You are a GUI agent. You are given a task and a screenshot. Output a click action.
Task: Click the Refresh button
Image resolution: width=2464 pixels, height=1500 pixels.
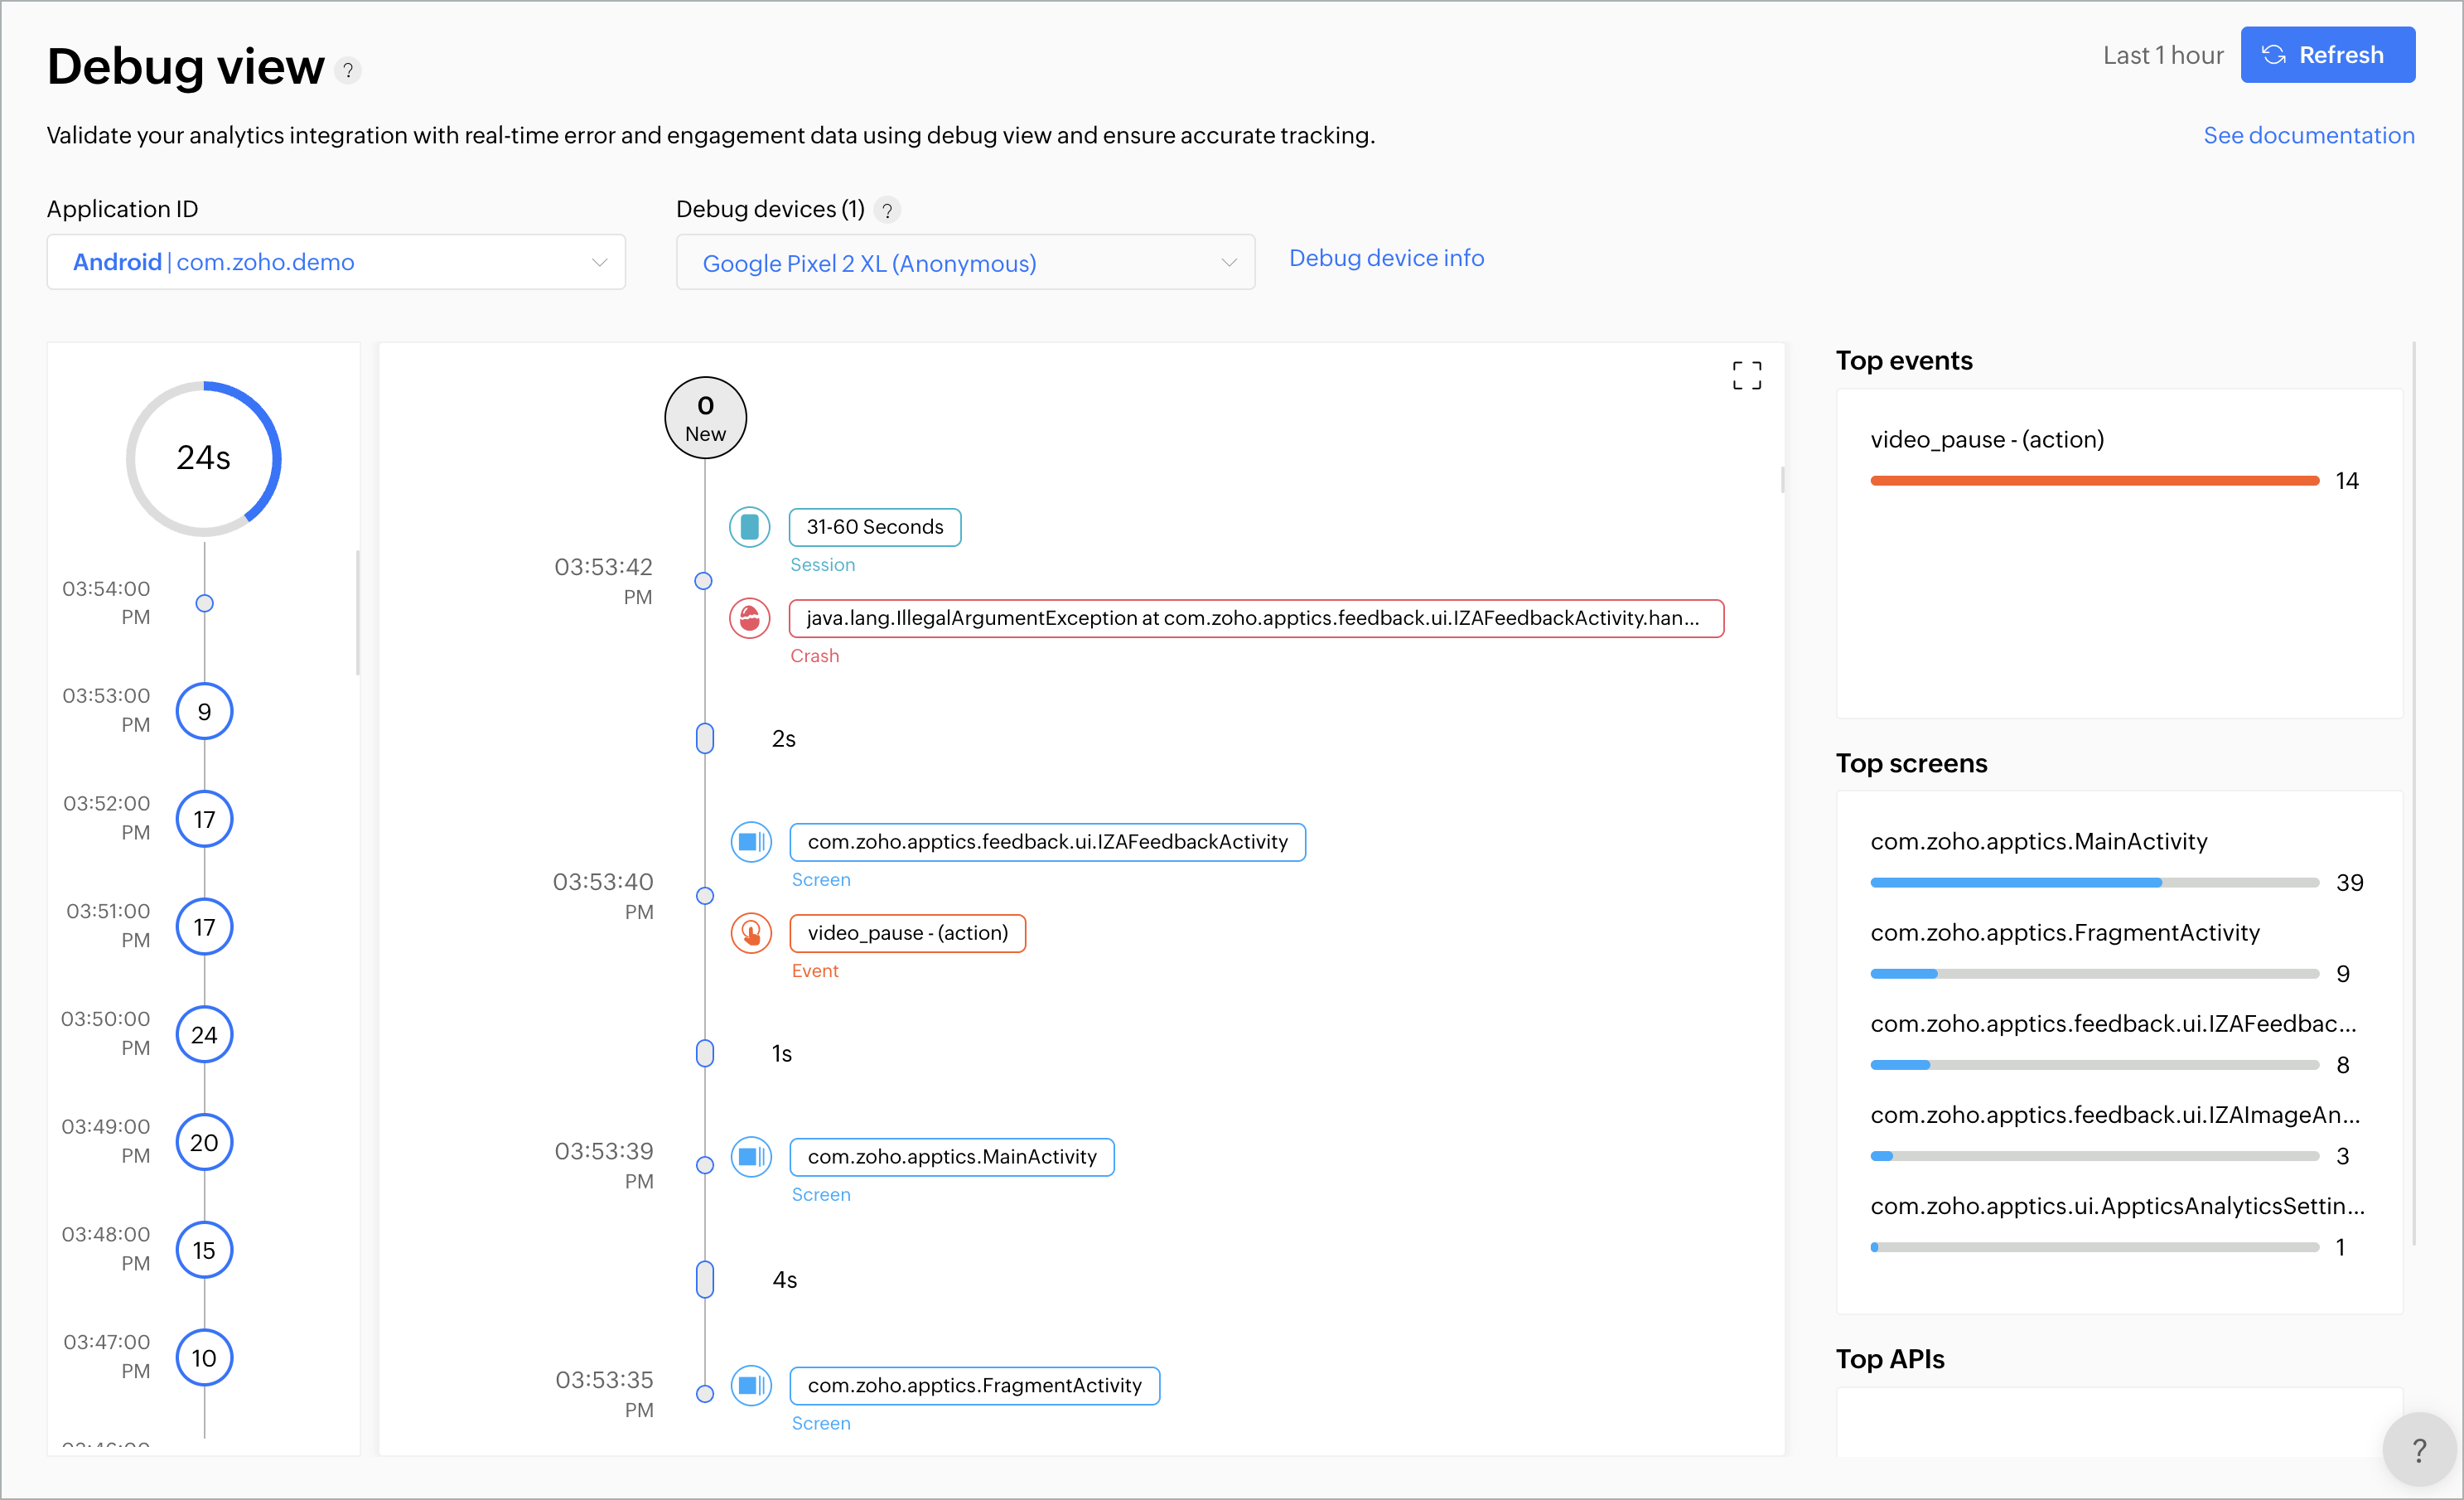(x=2326, y=55)
